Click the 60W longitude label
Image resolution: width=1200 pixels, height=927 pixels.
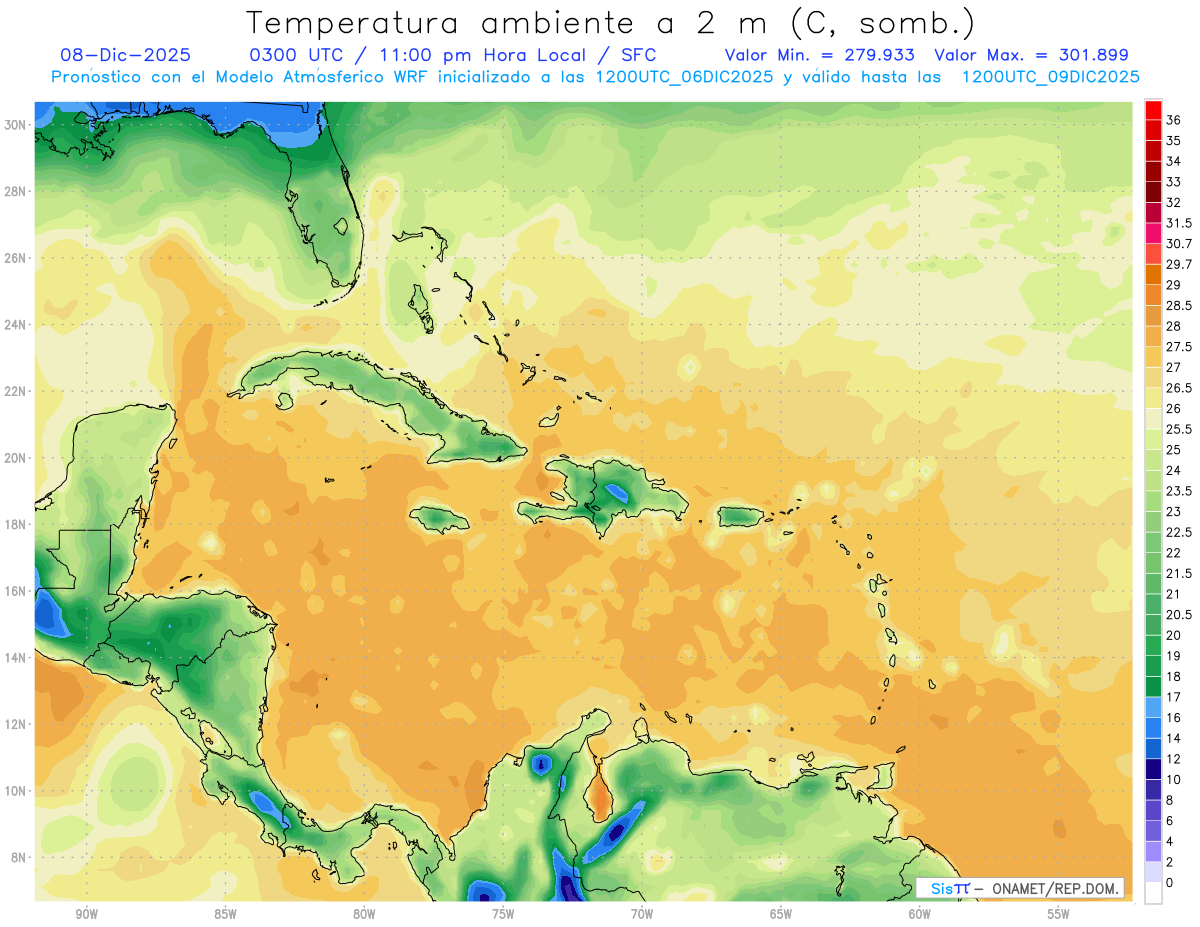point(920,914)
